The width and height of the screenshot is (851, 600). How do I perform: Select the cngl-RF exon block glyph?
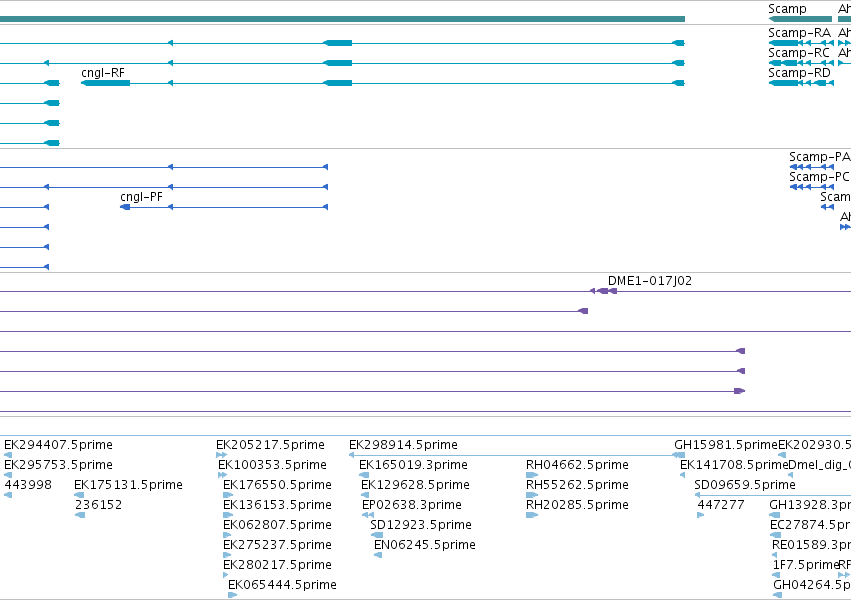click(105, 83)
